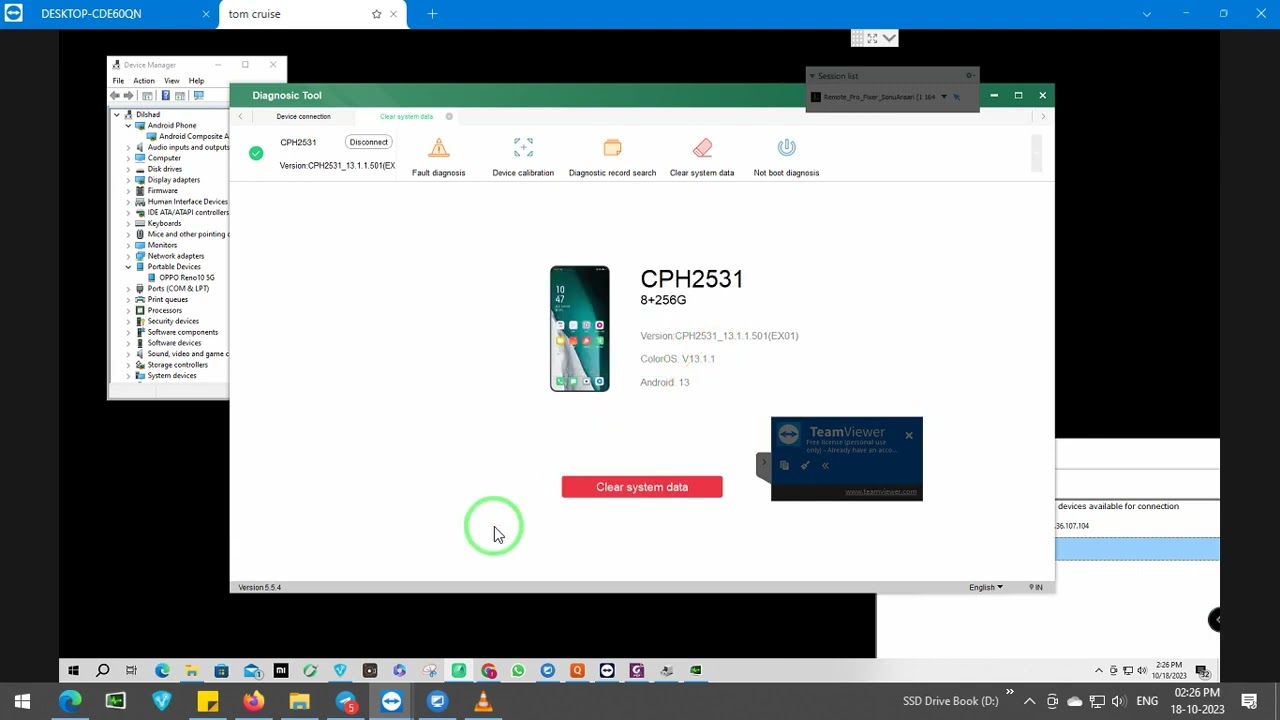Open File Explorer on local taskbar
Screen dimensions: 1280x720
(x=299, y=701)
